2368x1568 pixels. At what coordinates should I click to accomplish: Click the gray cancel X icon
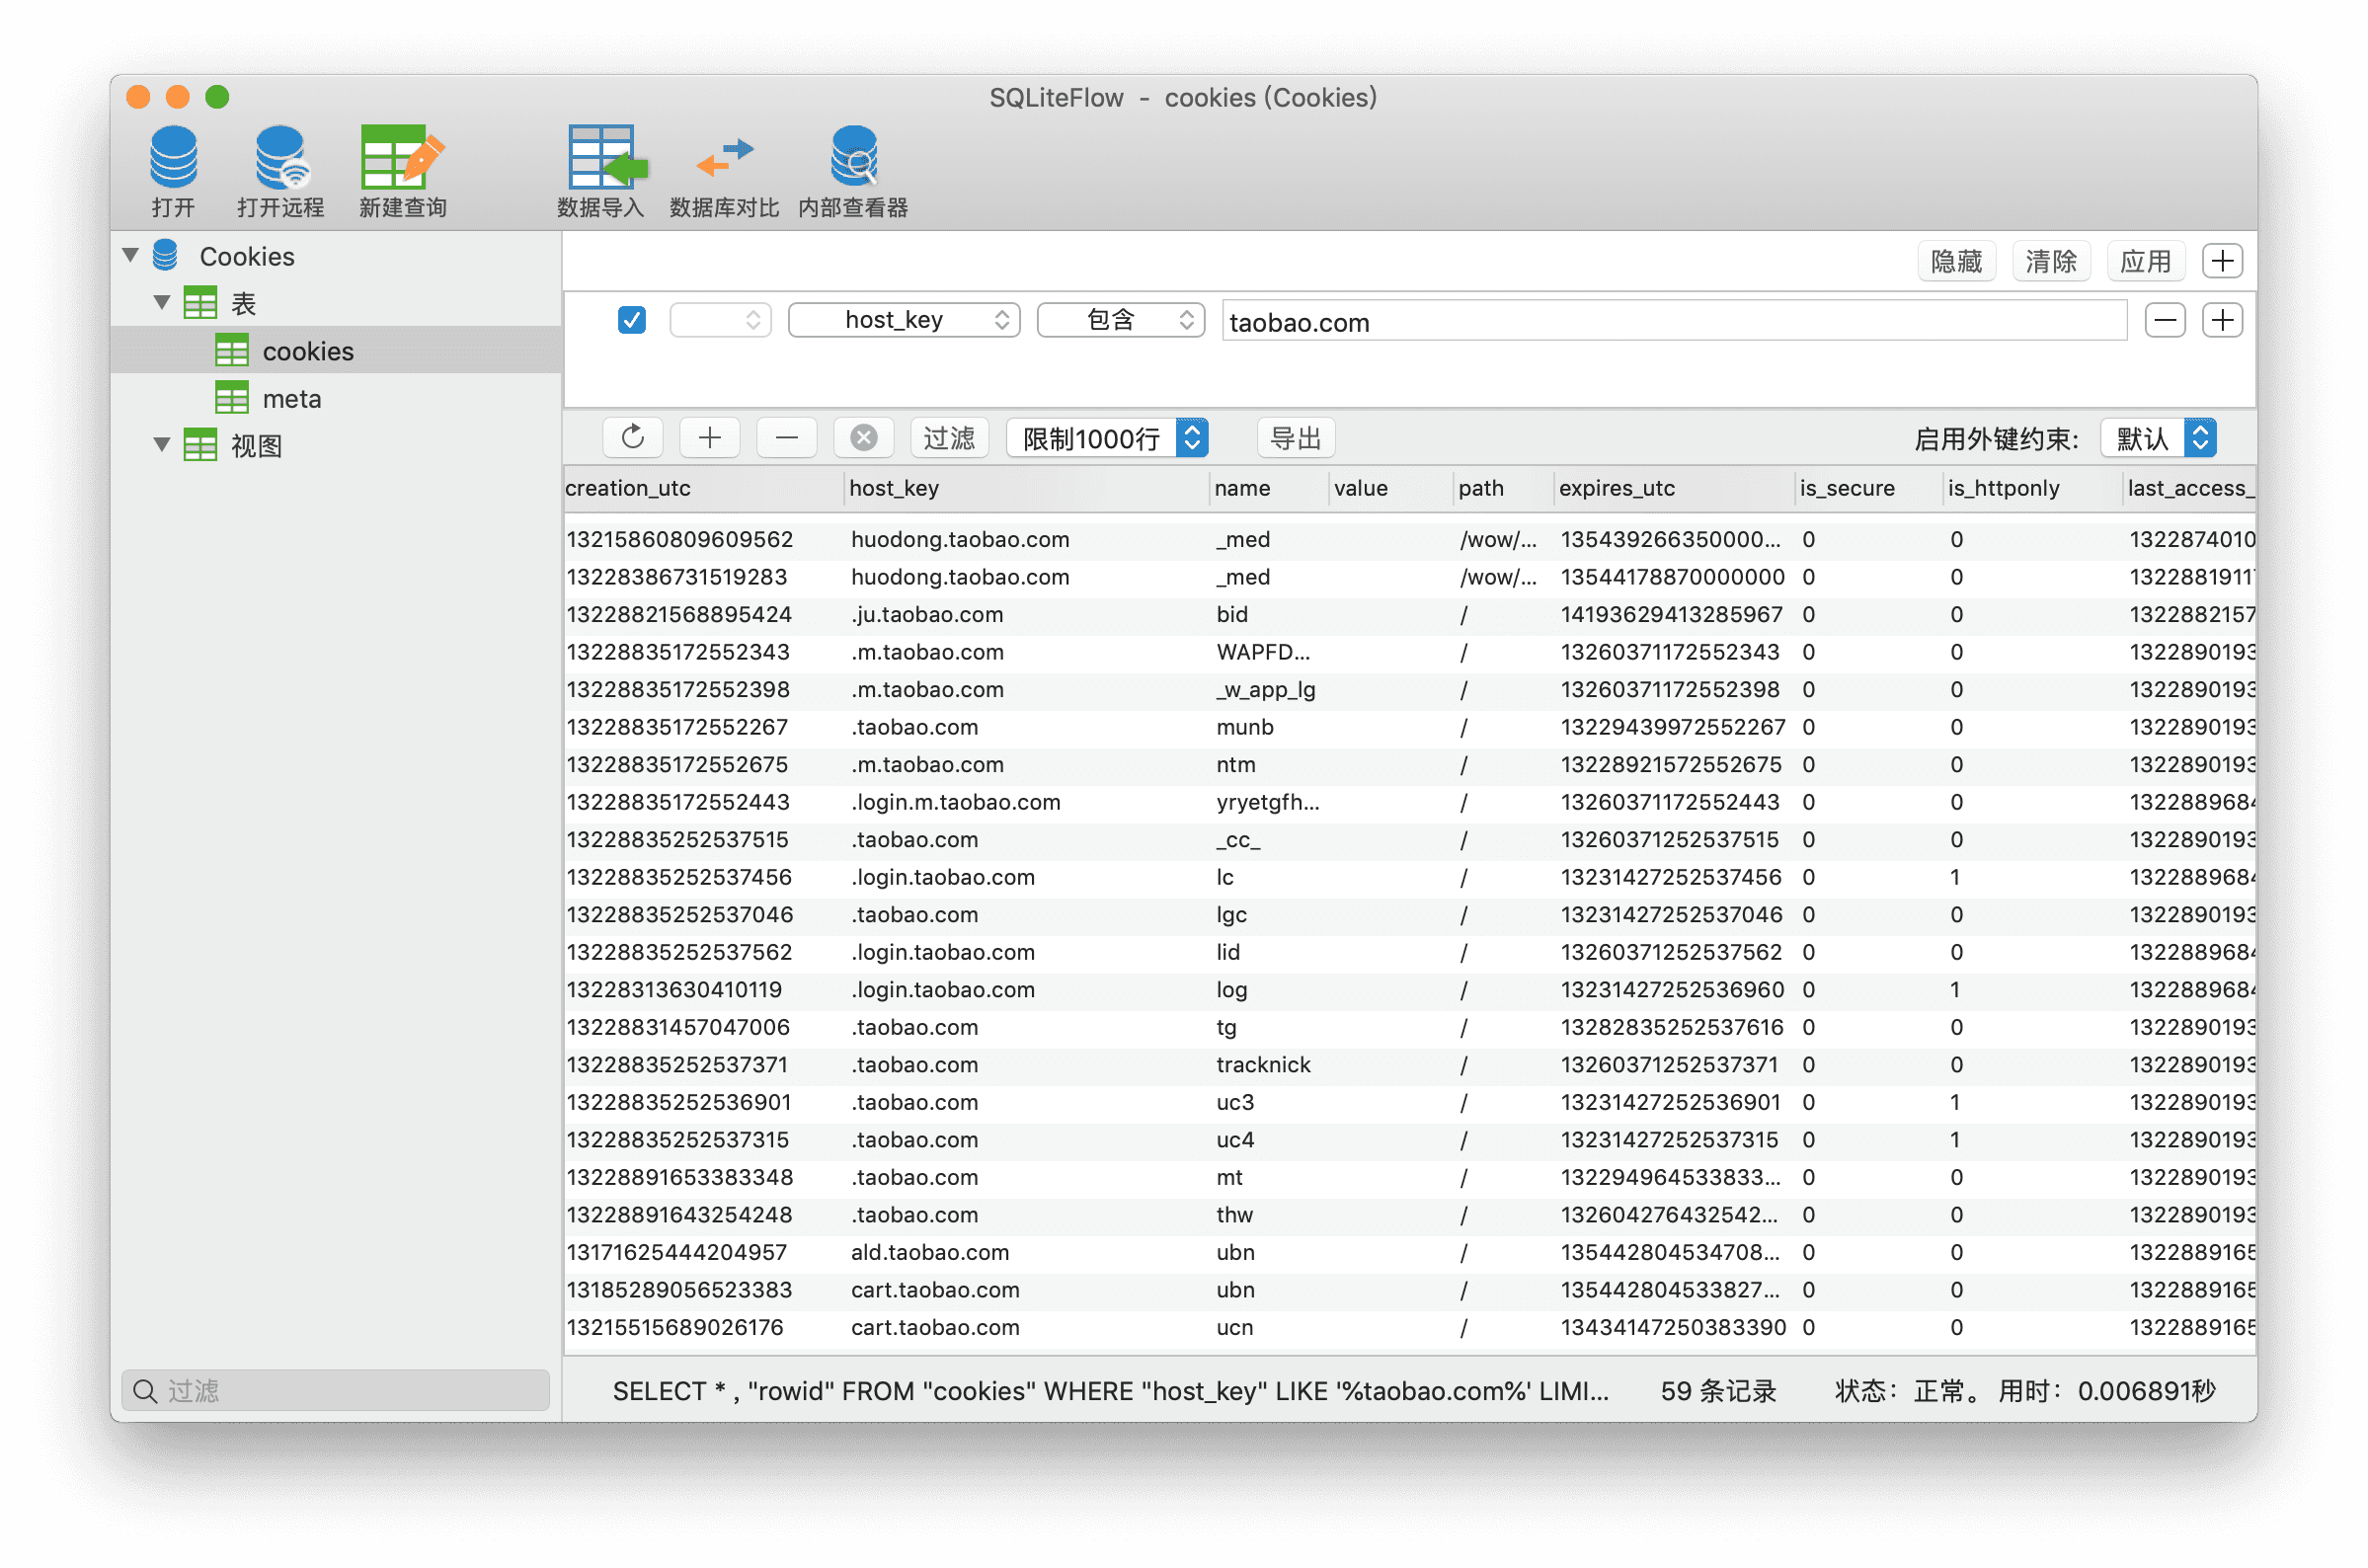click(863, 438)
